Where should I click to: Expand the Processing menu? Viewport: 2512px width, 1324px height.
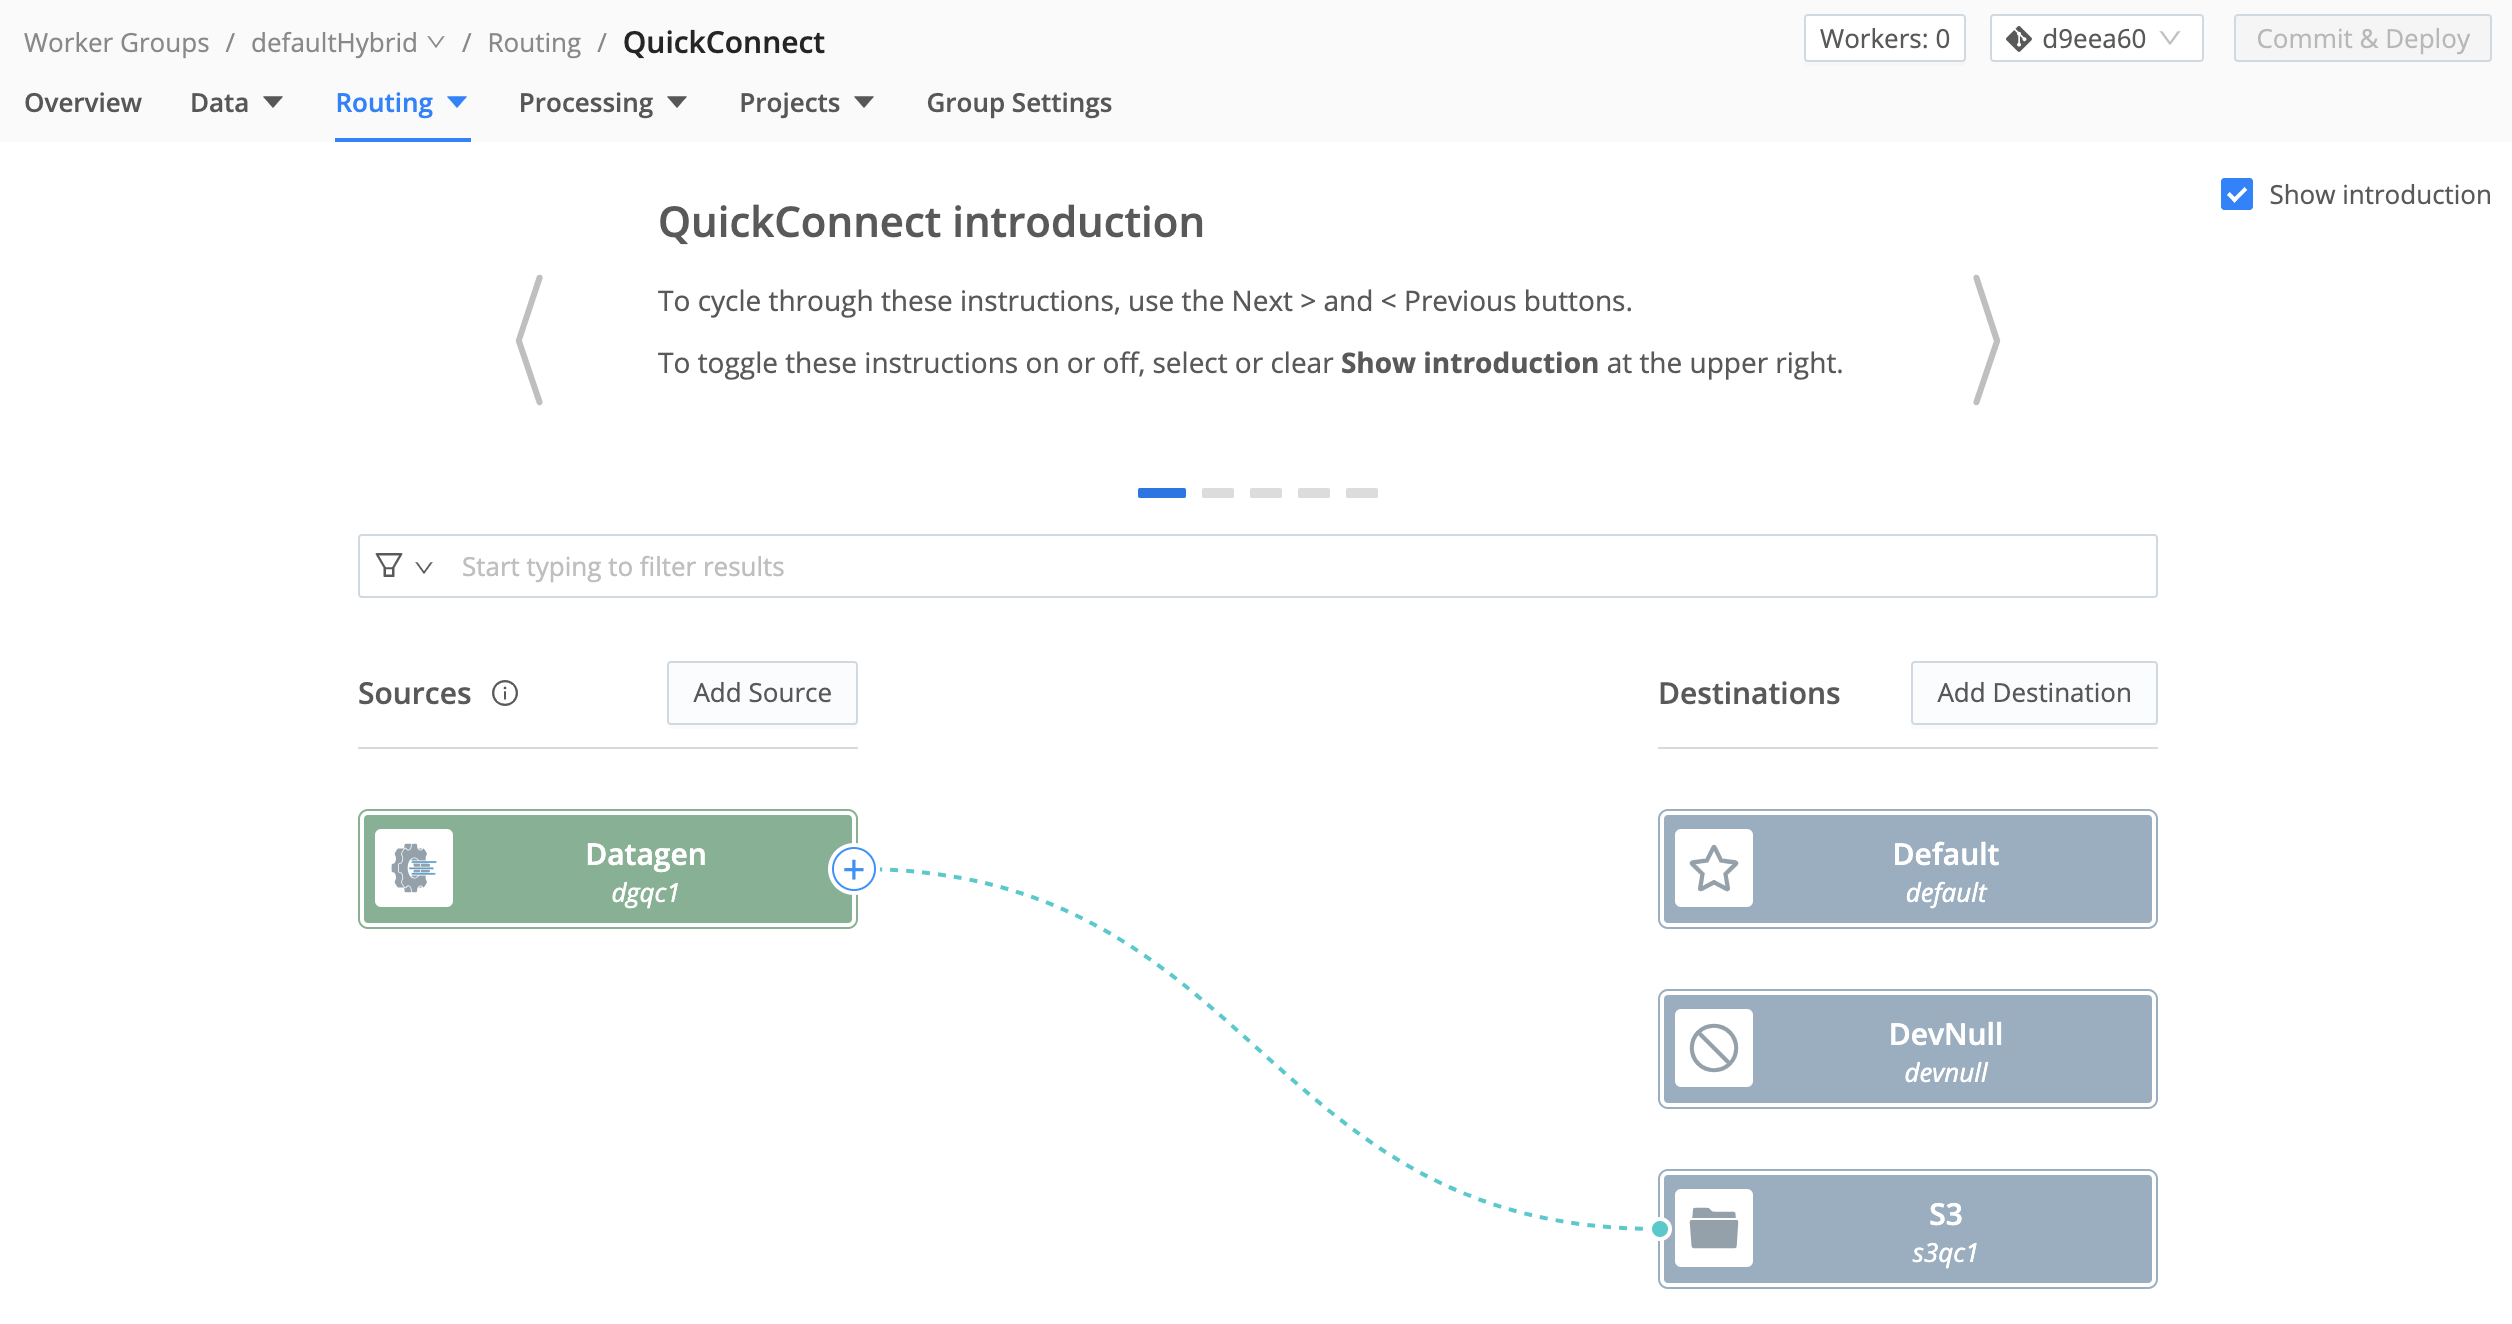tap(602, 102)
